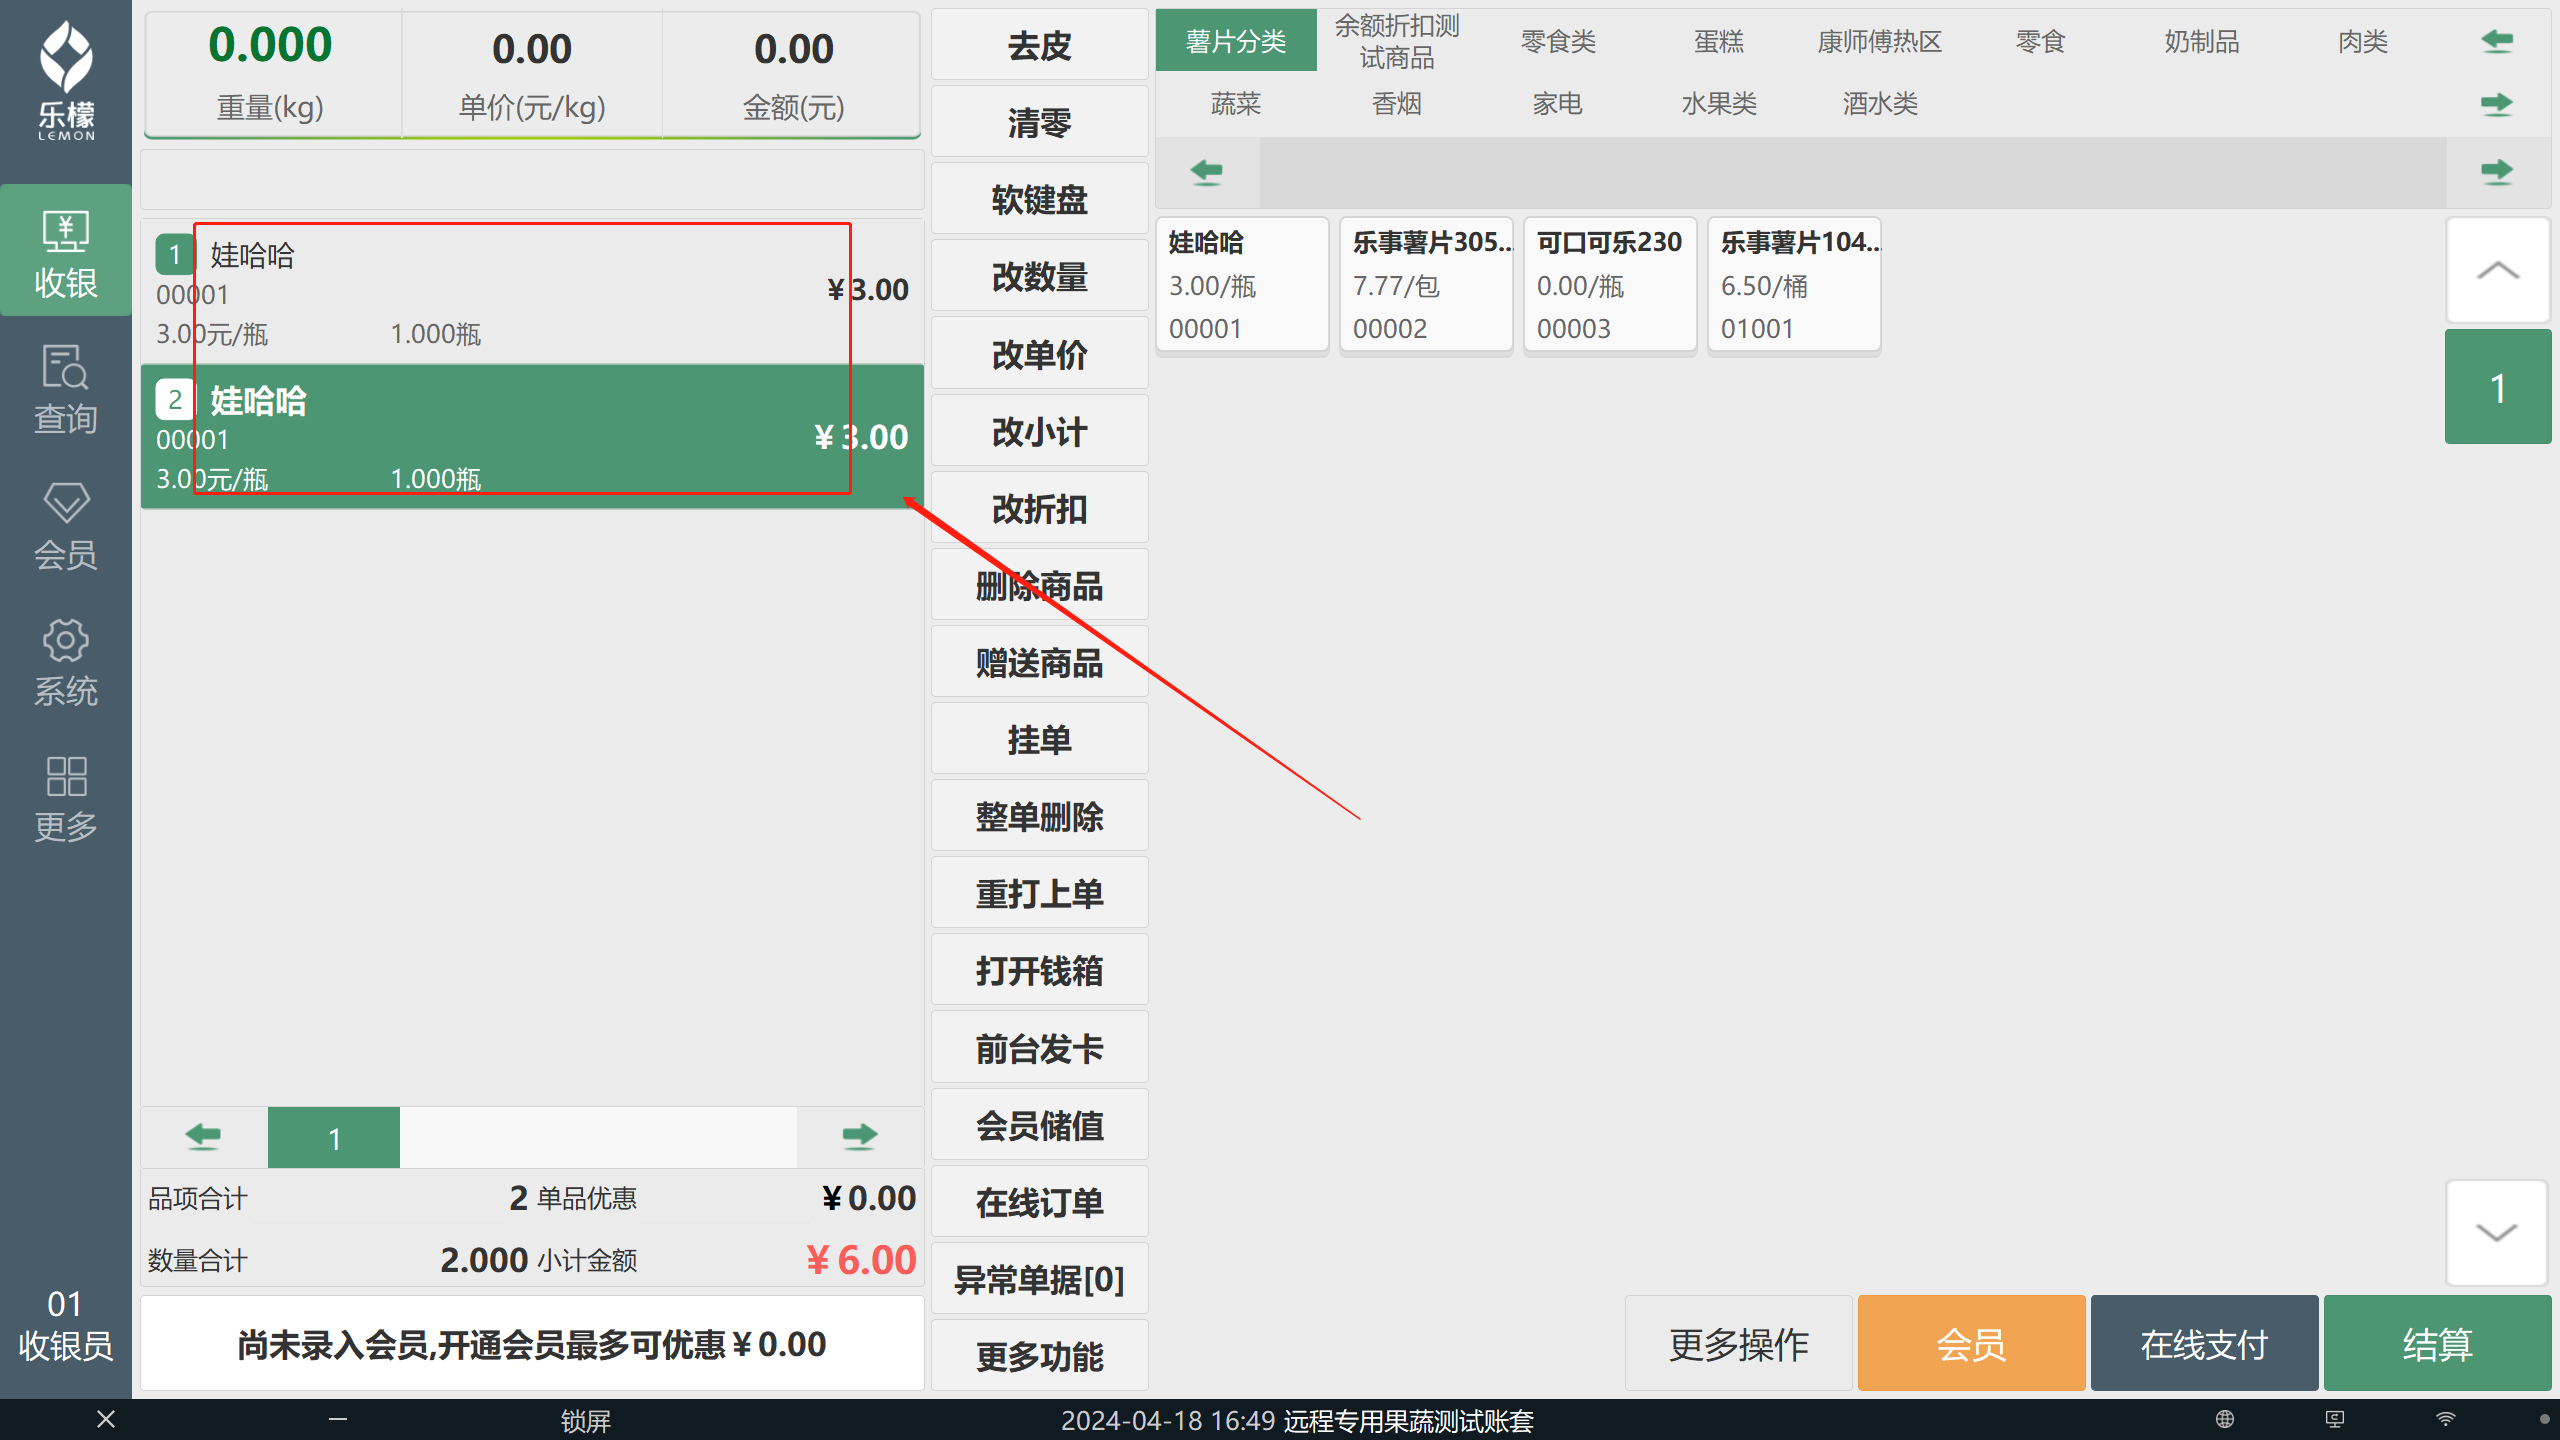
Task: Select the 家电 category tab
Action: pyautogui.click(x=1558, y=103)
